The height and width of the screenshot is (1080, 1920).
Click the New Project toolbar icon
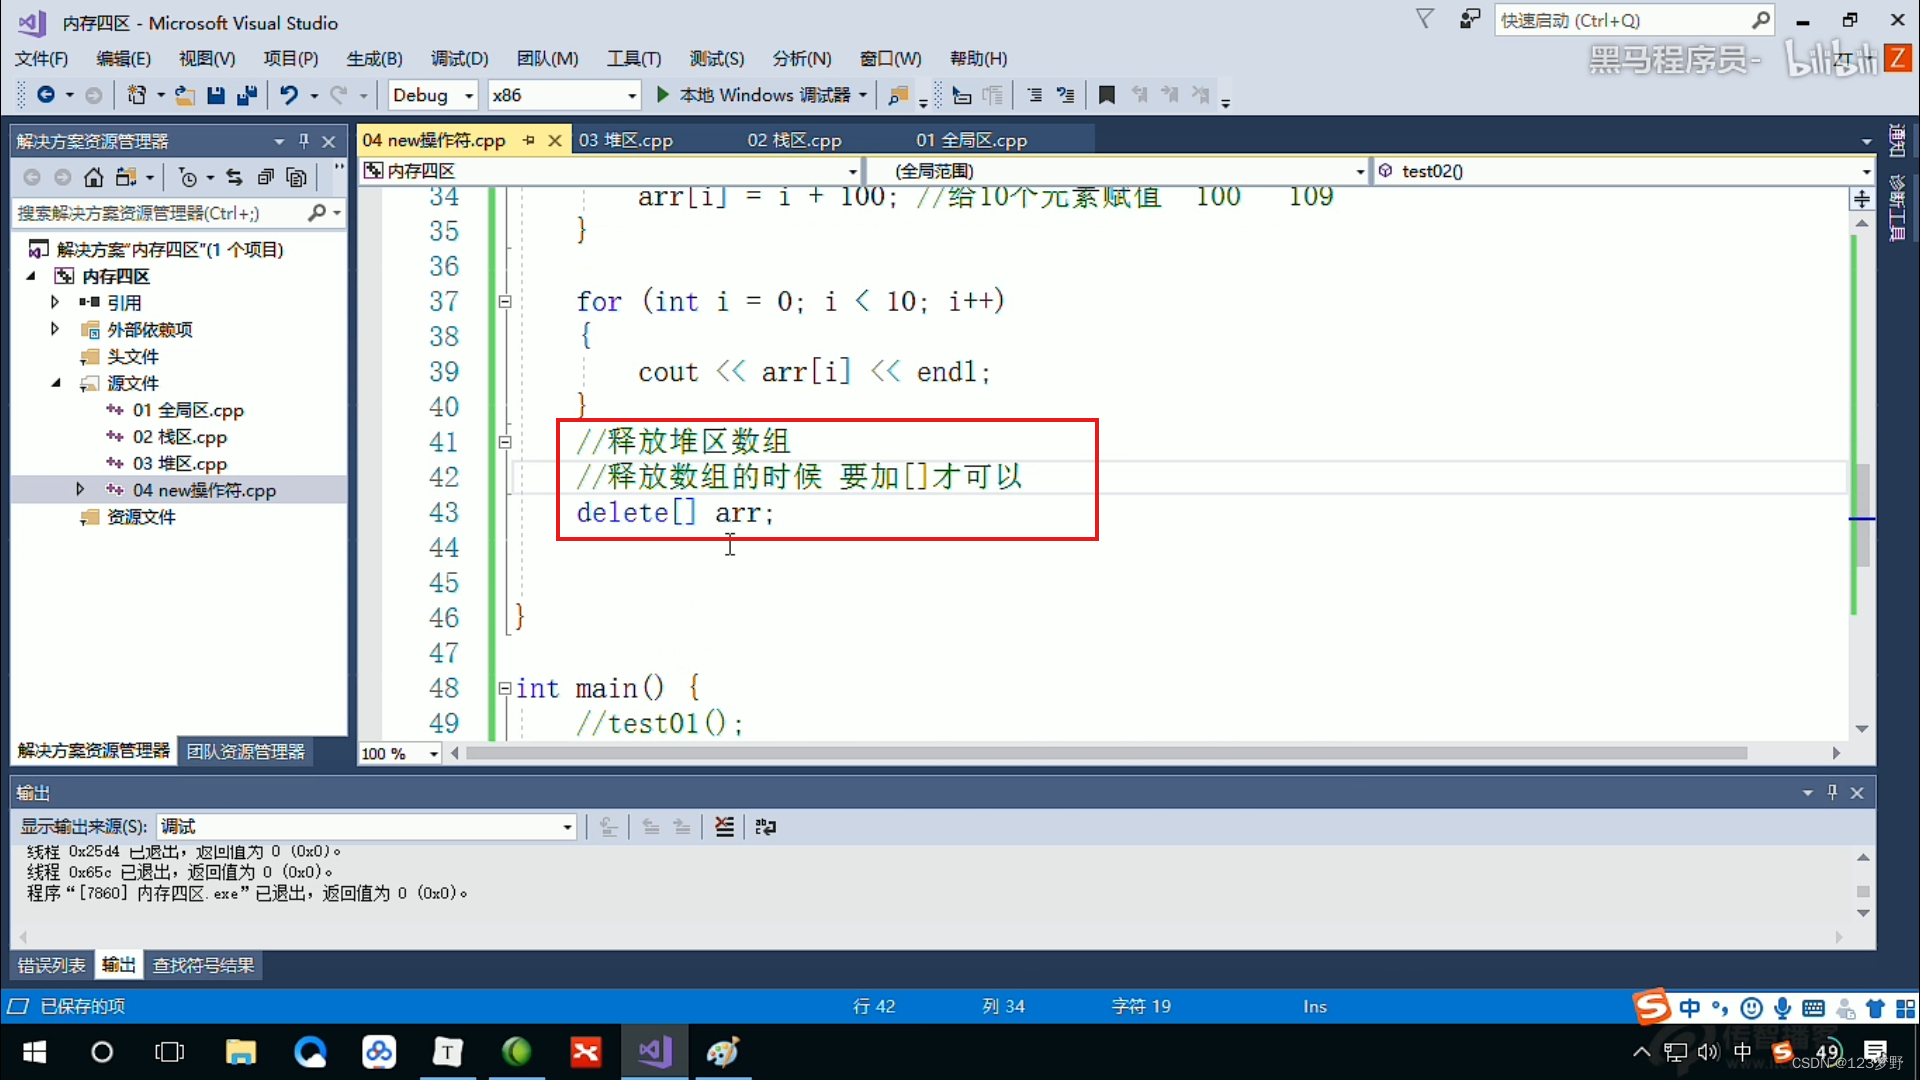point(137,95)
